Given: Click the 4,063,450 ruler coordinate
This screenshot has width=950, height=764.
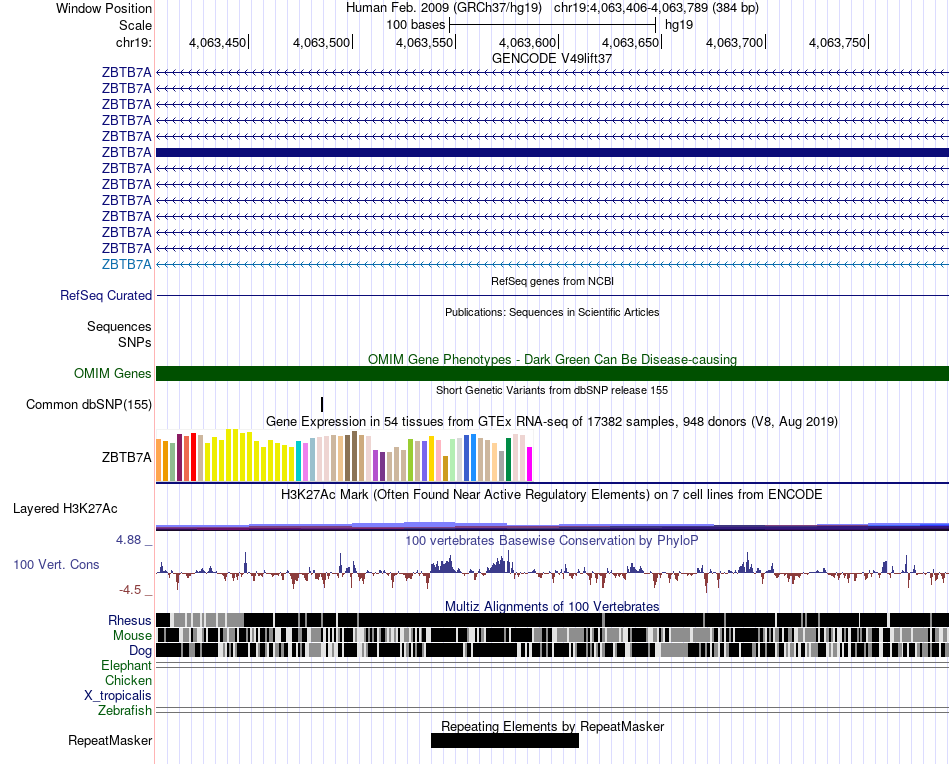Looking at the screenshot, I should 218,43.
